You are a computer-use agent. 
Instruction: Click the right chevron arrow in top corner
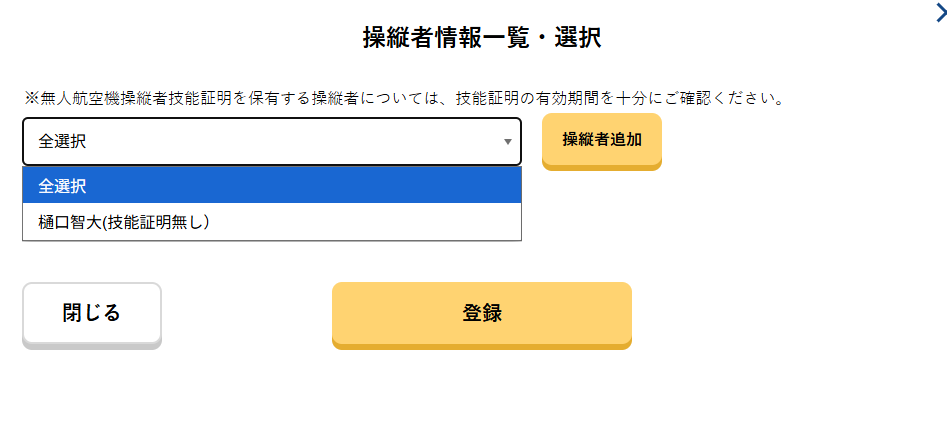coord(938,12)
